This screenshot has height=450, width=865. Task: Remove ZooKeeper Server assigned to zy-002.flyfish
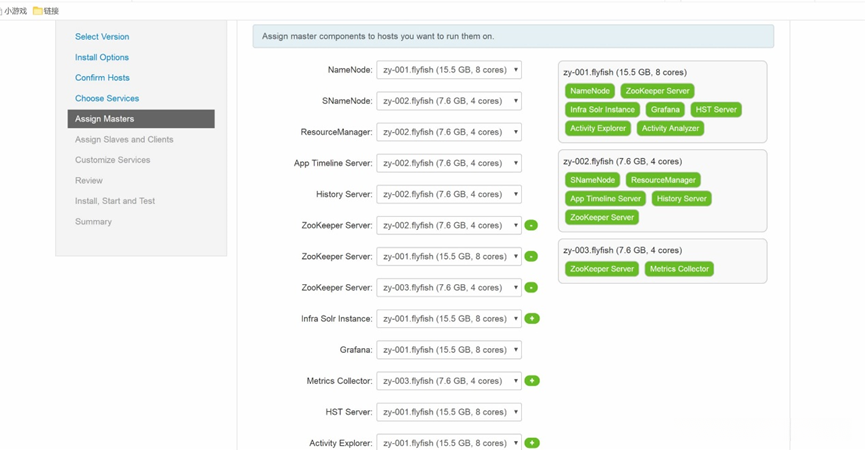pyautogui.click(x=531, y=226)
